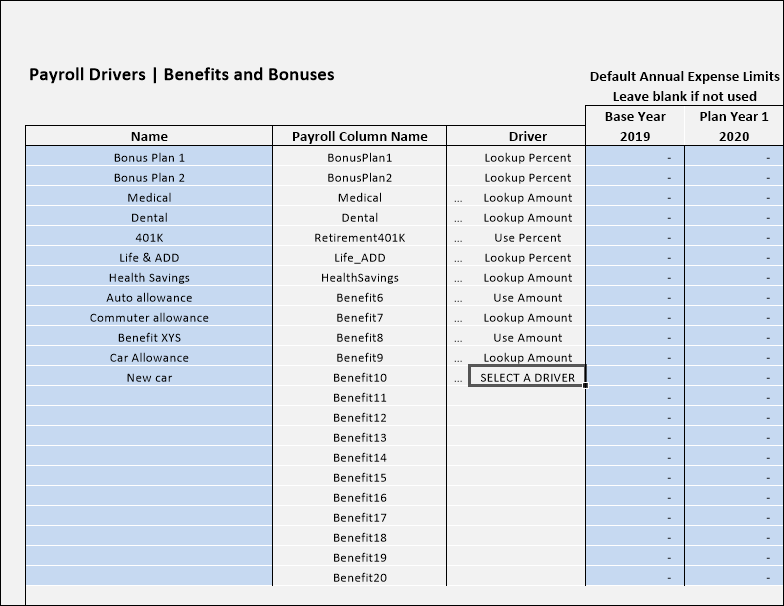Edit the 'Dental' name cell
This screenshot has height=606, width=784.
coord(149,216)
